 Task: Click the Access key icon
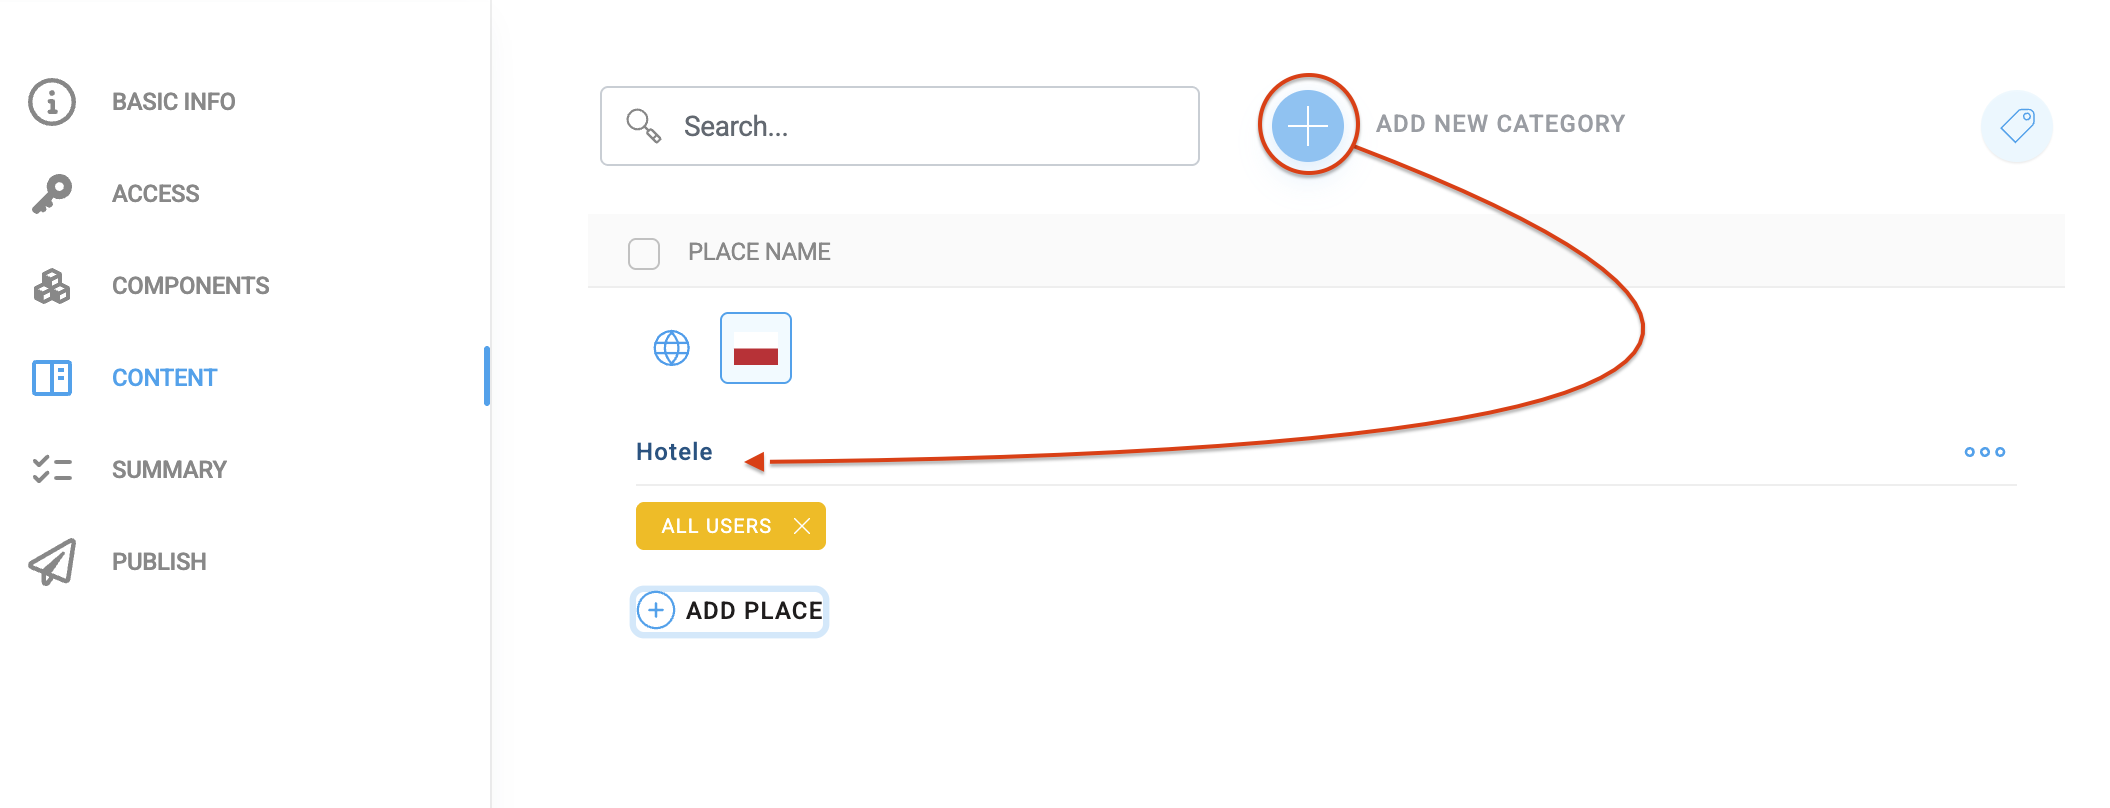pos(52,194)
